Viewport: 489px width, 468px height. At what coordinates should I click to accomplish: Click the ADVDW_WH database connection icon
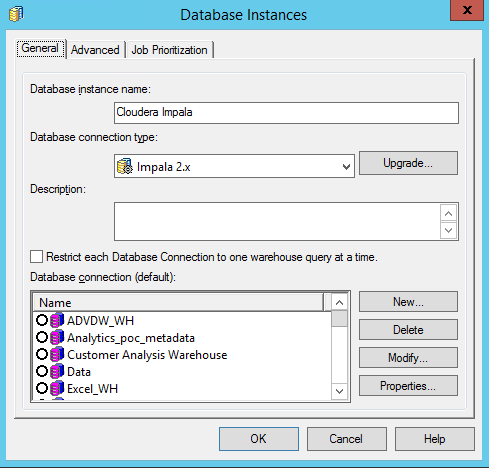(57, 320)
